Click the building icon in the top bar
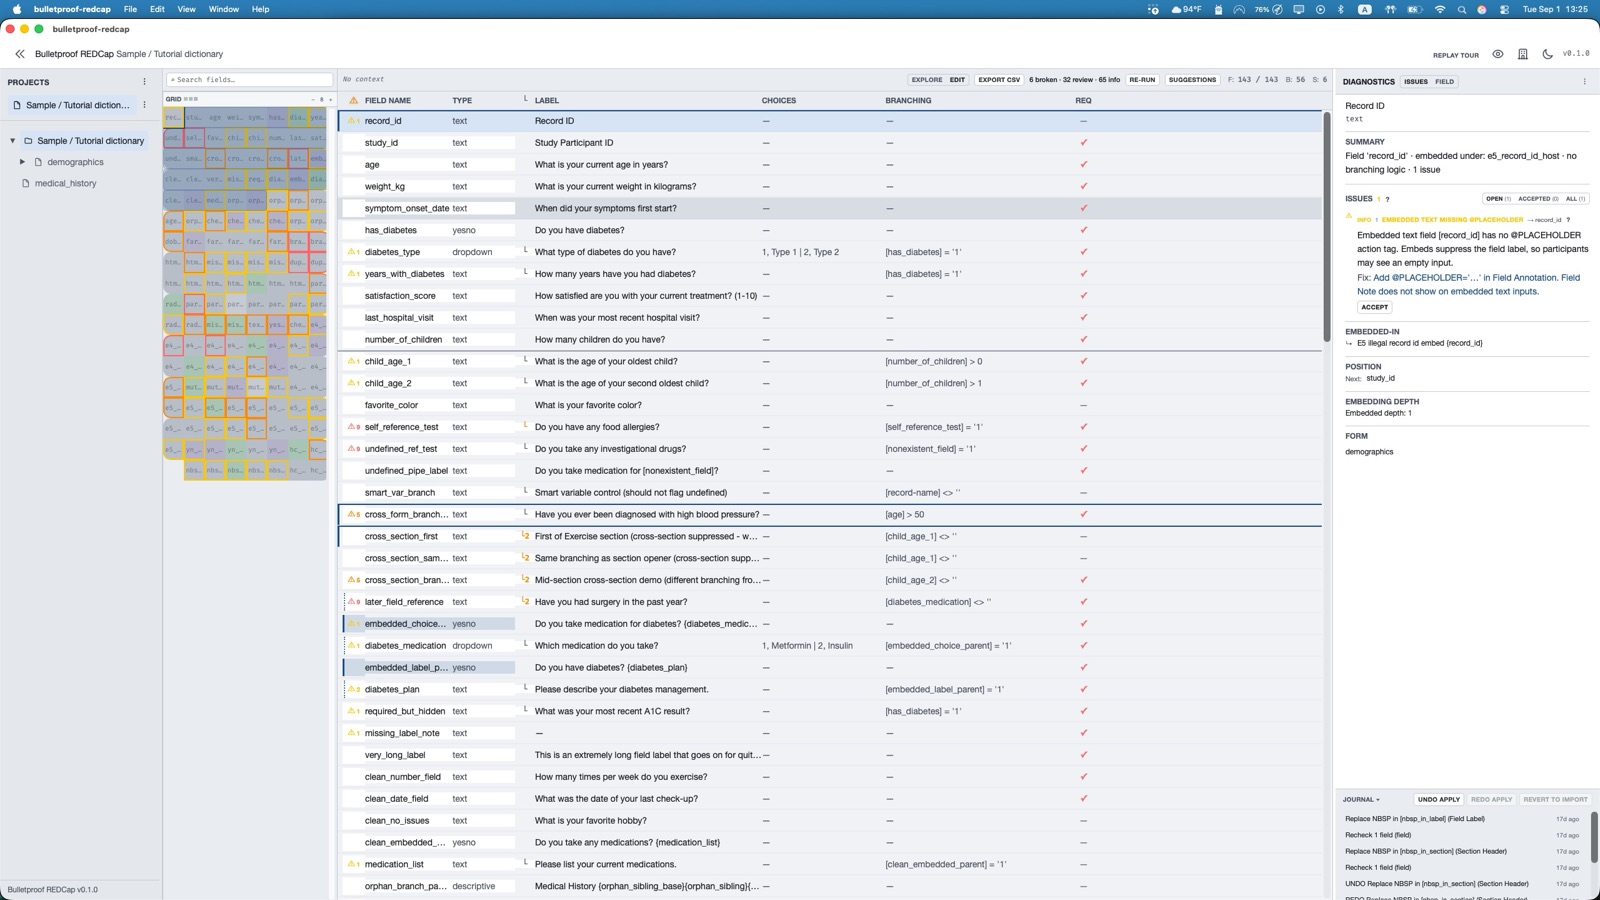The height and width of the screenshot is (900, 1600). pyautogui.click(x=1523, y=54)
